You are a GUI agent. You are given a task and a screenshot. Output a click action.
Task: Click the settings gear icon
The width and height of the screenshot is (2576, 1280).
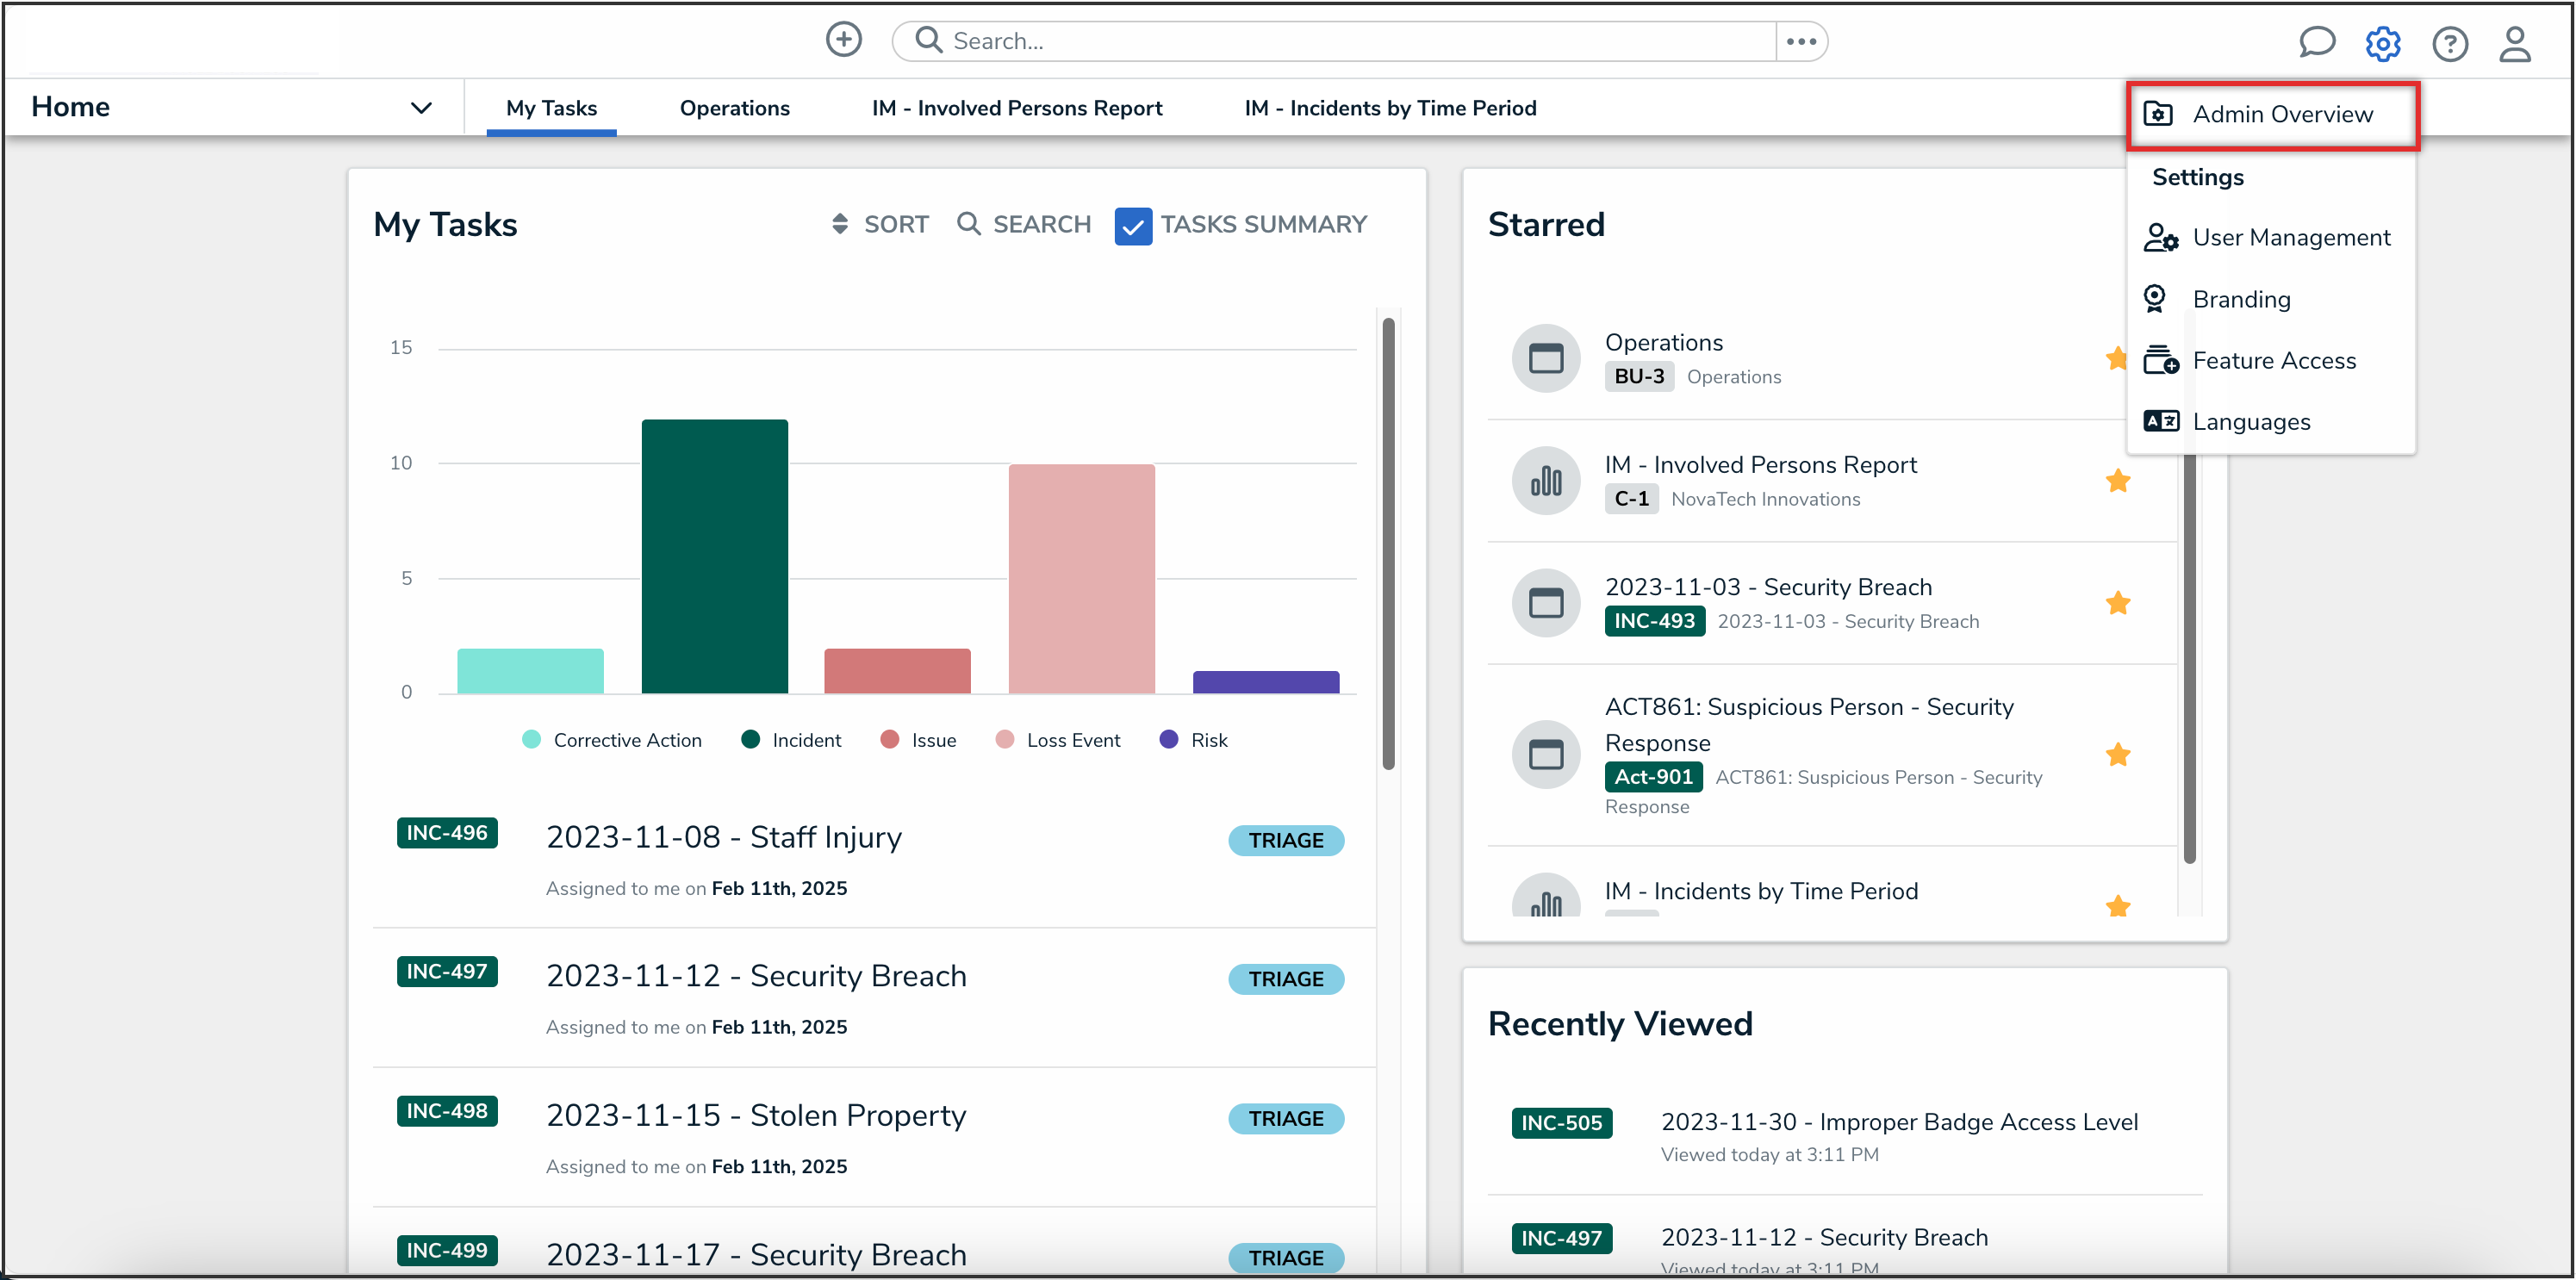(x=2383, y=43)
